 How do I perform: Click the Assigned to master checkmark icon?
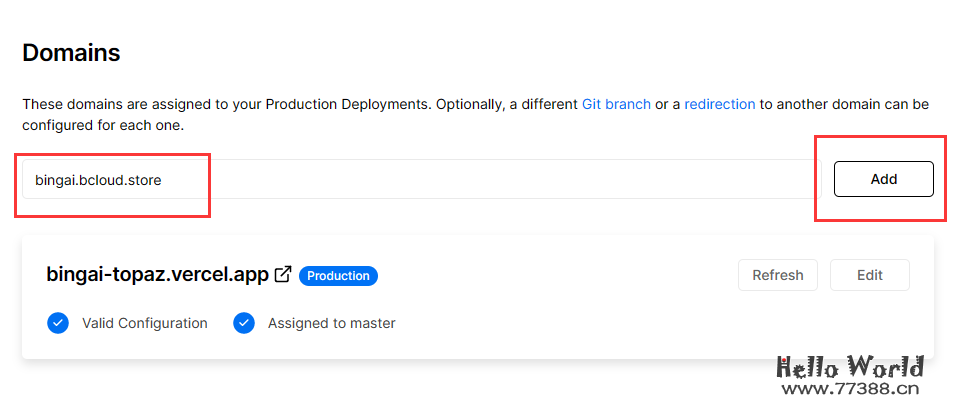click(244, 323)
